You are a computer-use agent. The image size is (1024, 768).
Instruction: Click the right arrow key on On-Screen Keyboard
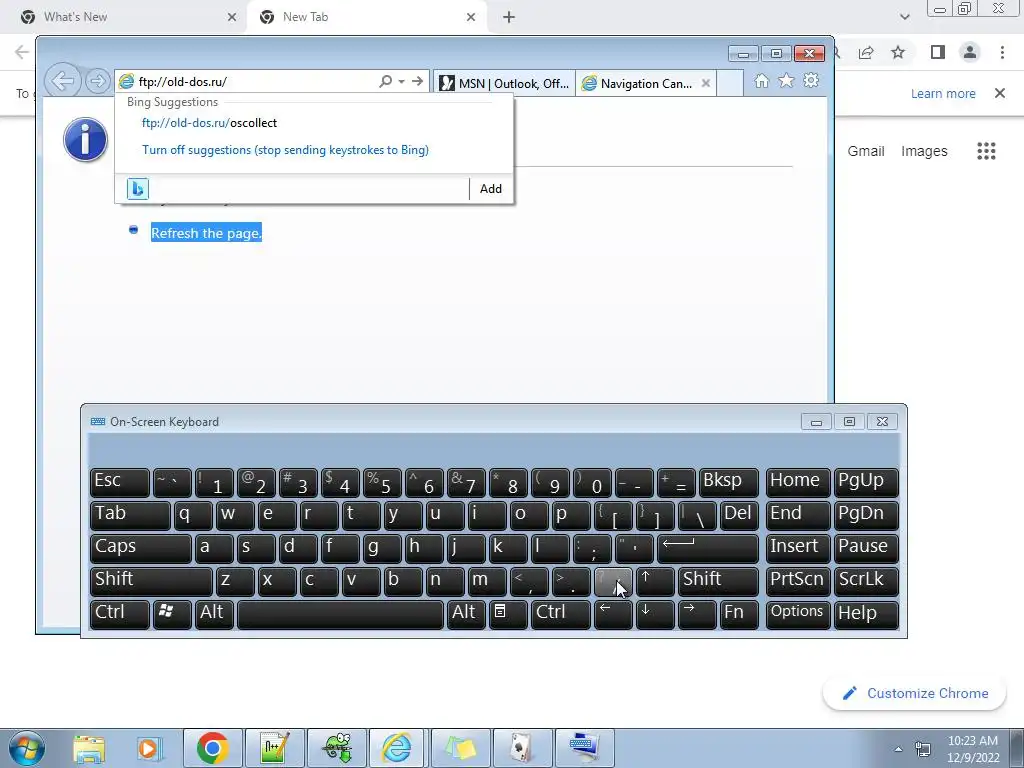click(x=697, y=615)
